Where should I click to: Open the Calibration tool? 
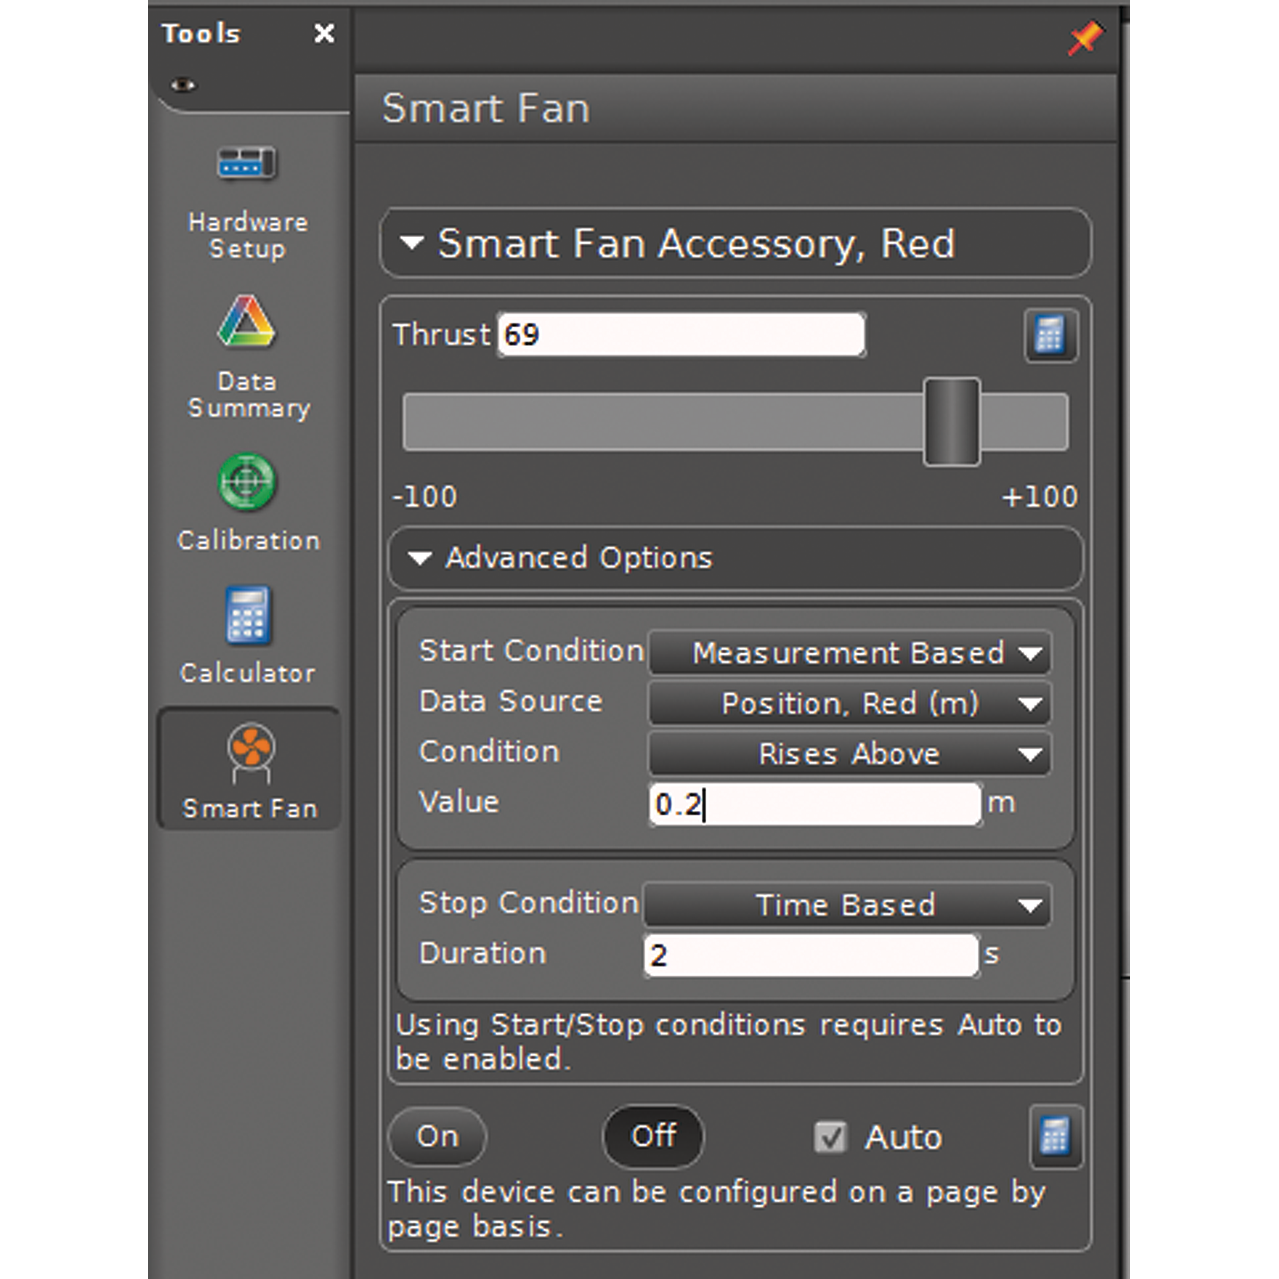[247, 502]
